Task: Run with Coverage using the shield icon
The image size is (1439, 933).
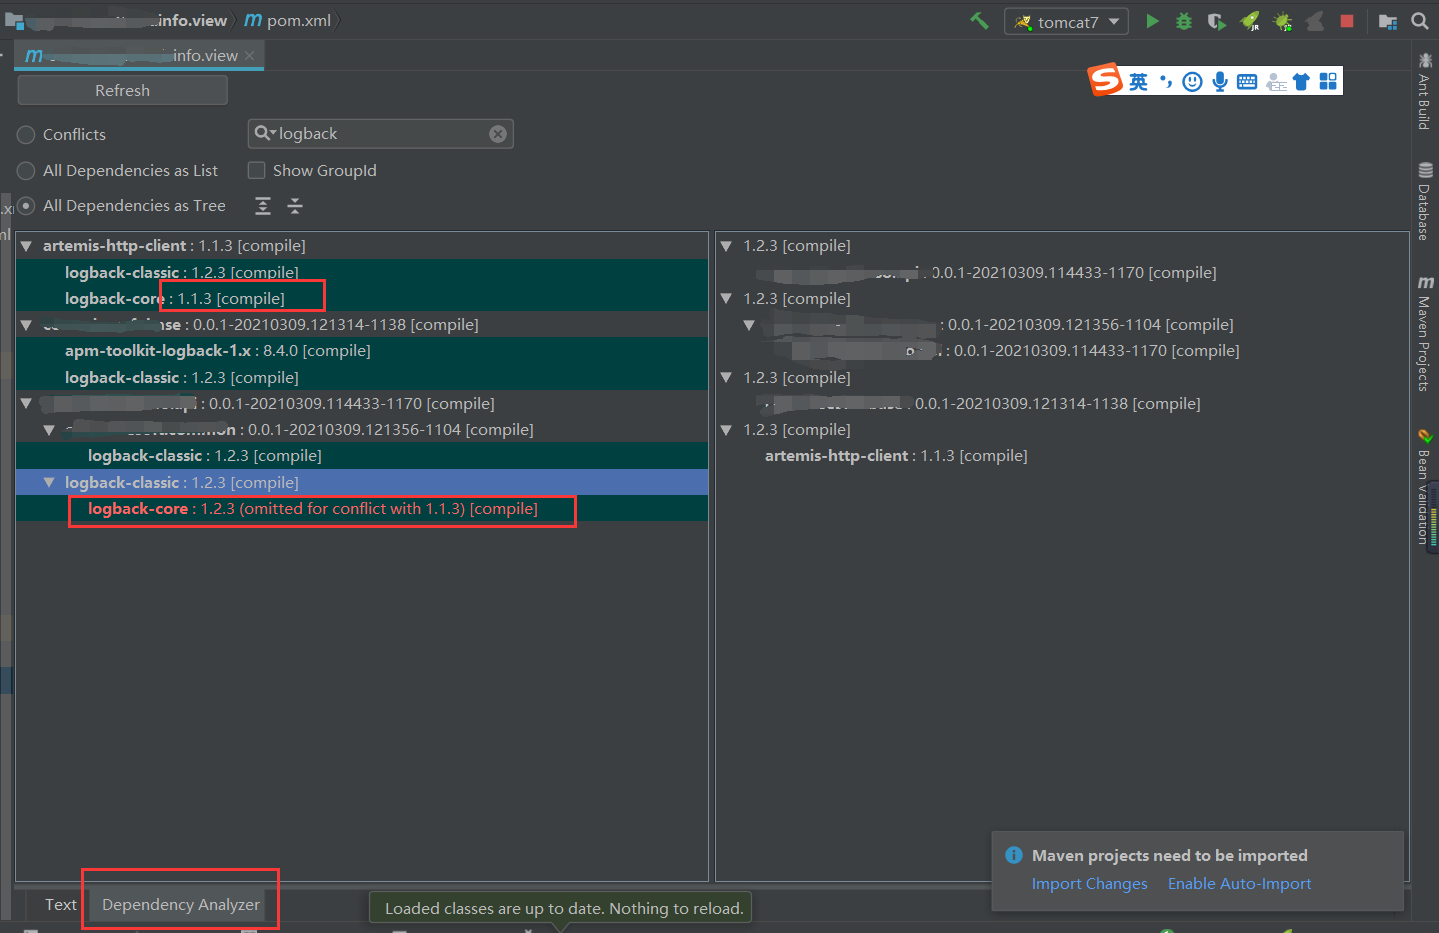Action: (x=1216, y=20)
